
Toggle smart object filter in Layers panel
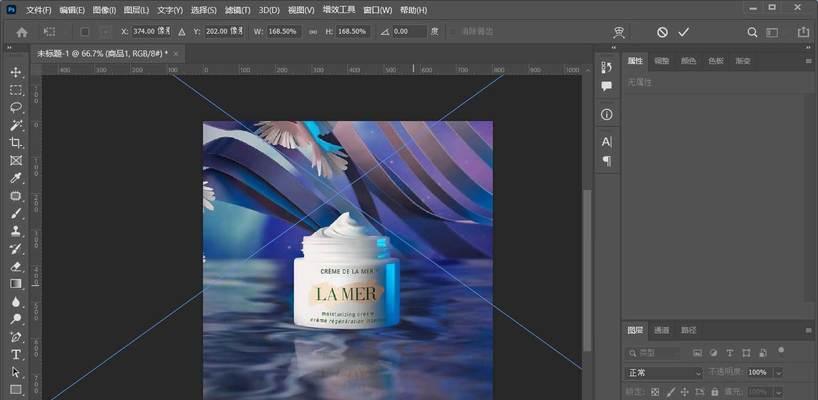pos(762,353)
